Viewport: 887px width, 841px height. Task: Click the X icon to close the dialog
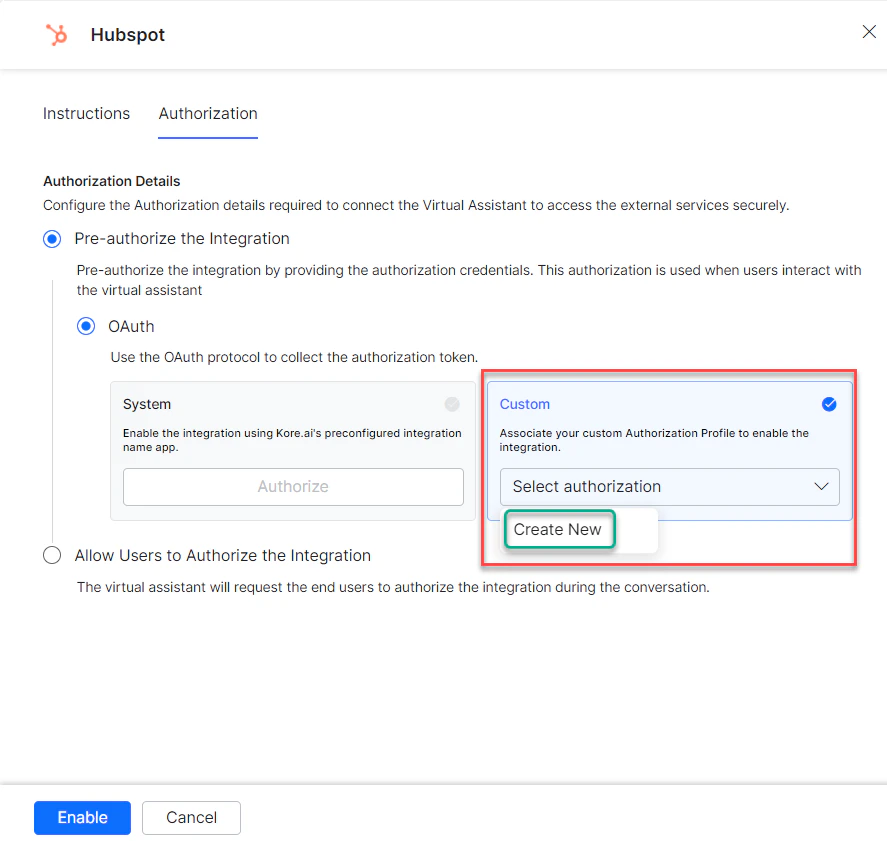[869, 31]
